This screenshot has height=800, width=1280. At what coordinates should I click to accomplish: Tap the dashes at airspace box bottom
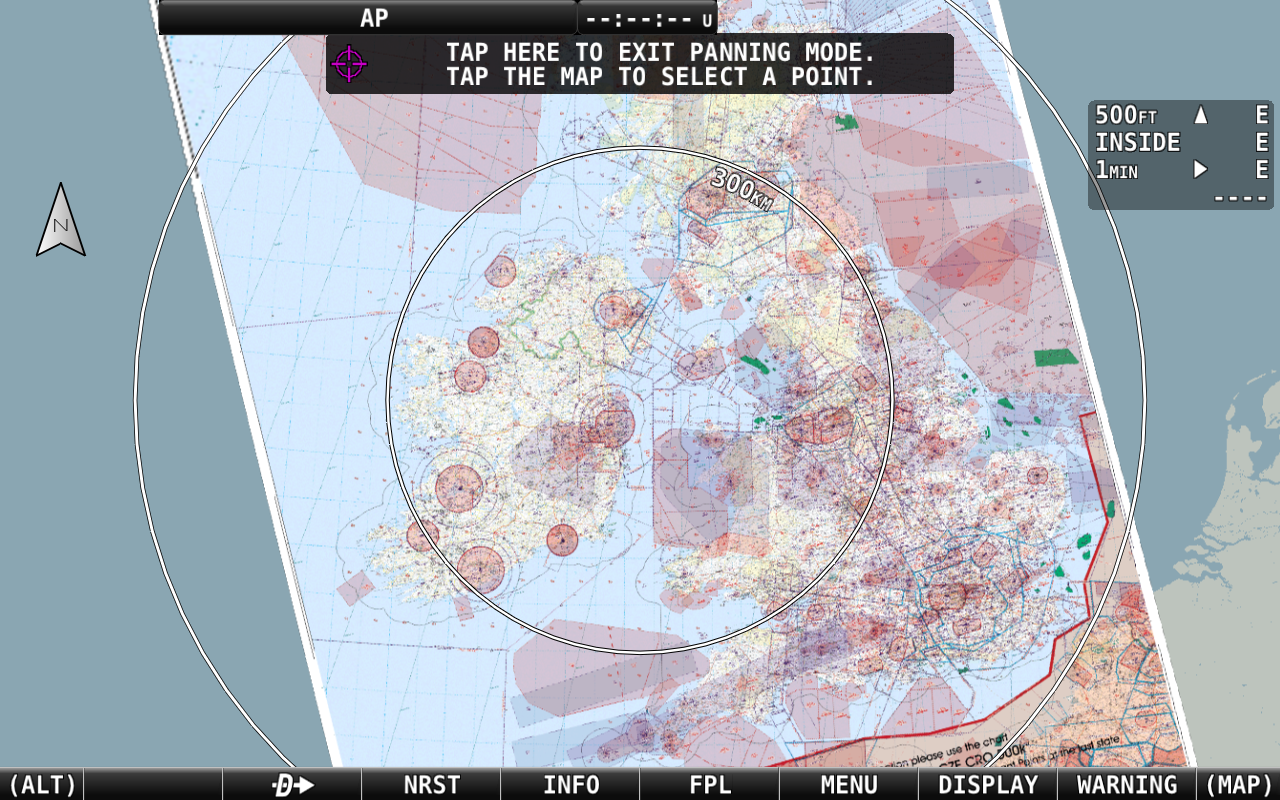1241,197
